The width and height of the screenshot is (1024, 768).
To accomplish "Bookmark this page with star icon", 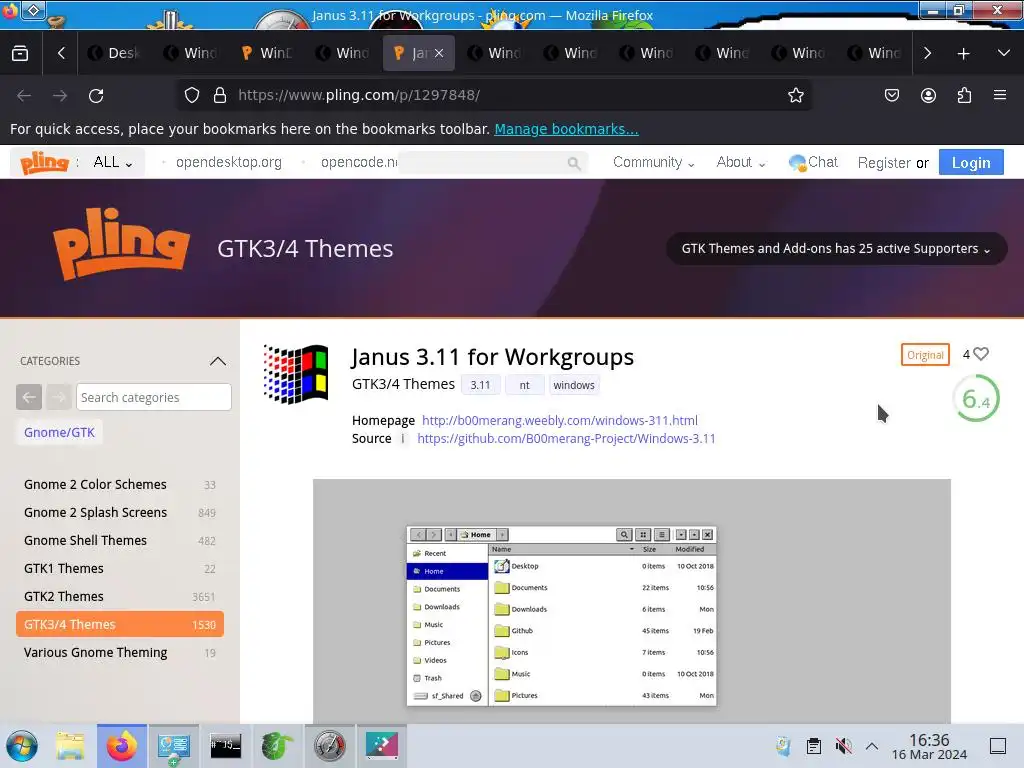I will [795, 95].
